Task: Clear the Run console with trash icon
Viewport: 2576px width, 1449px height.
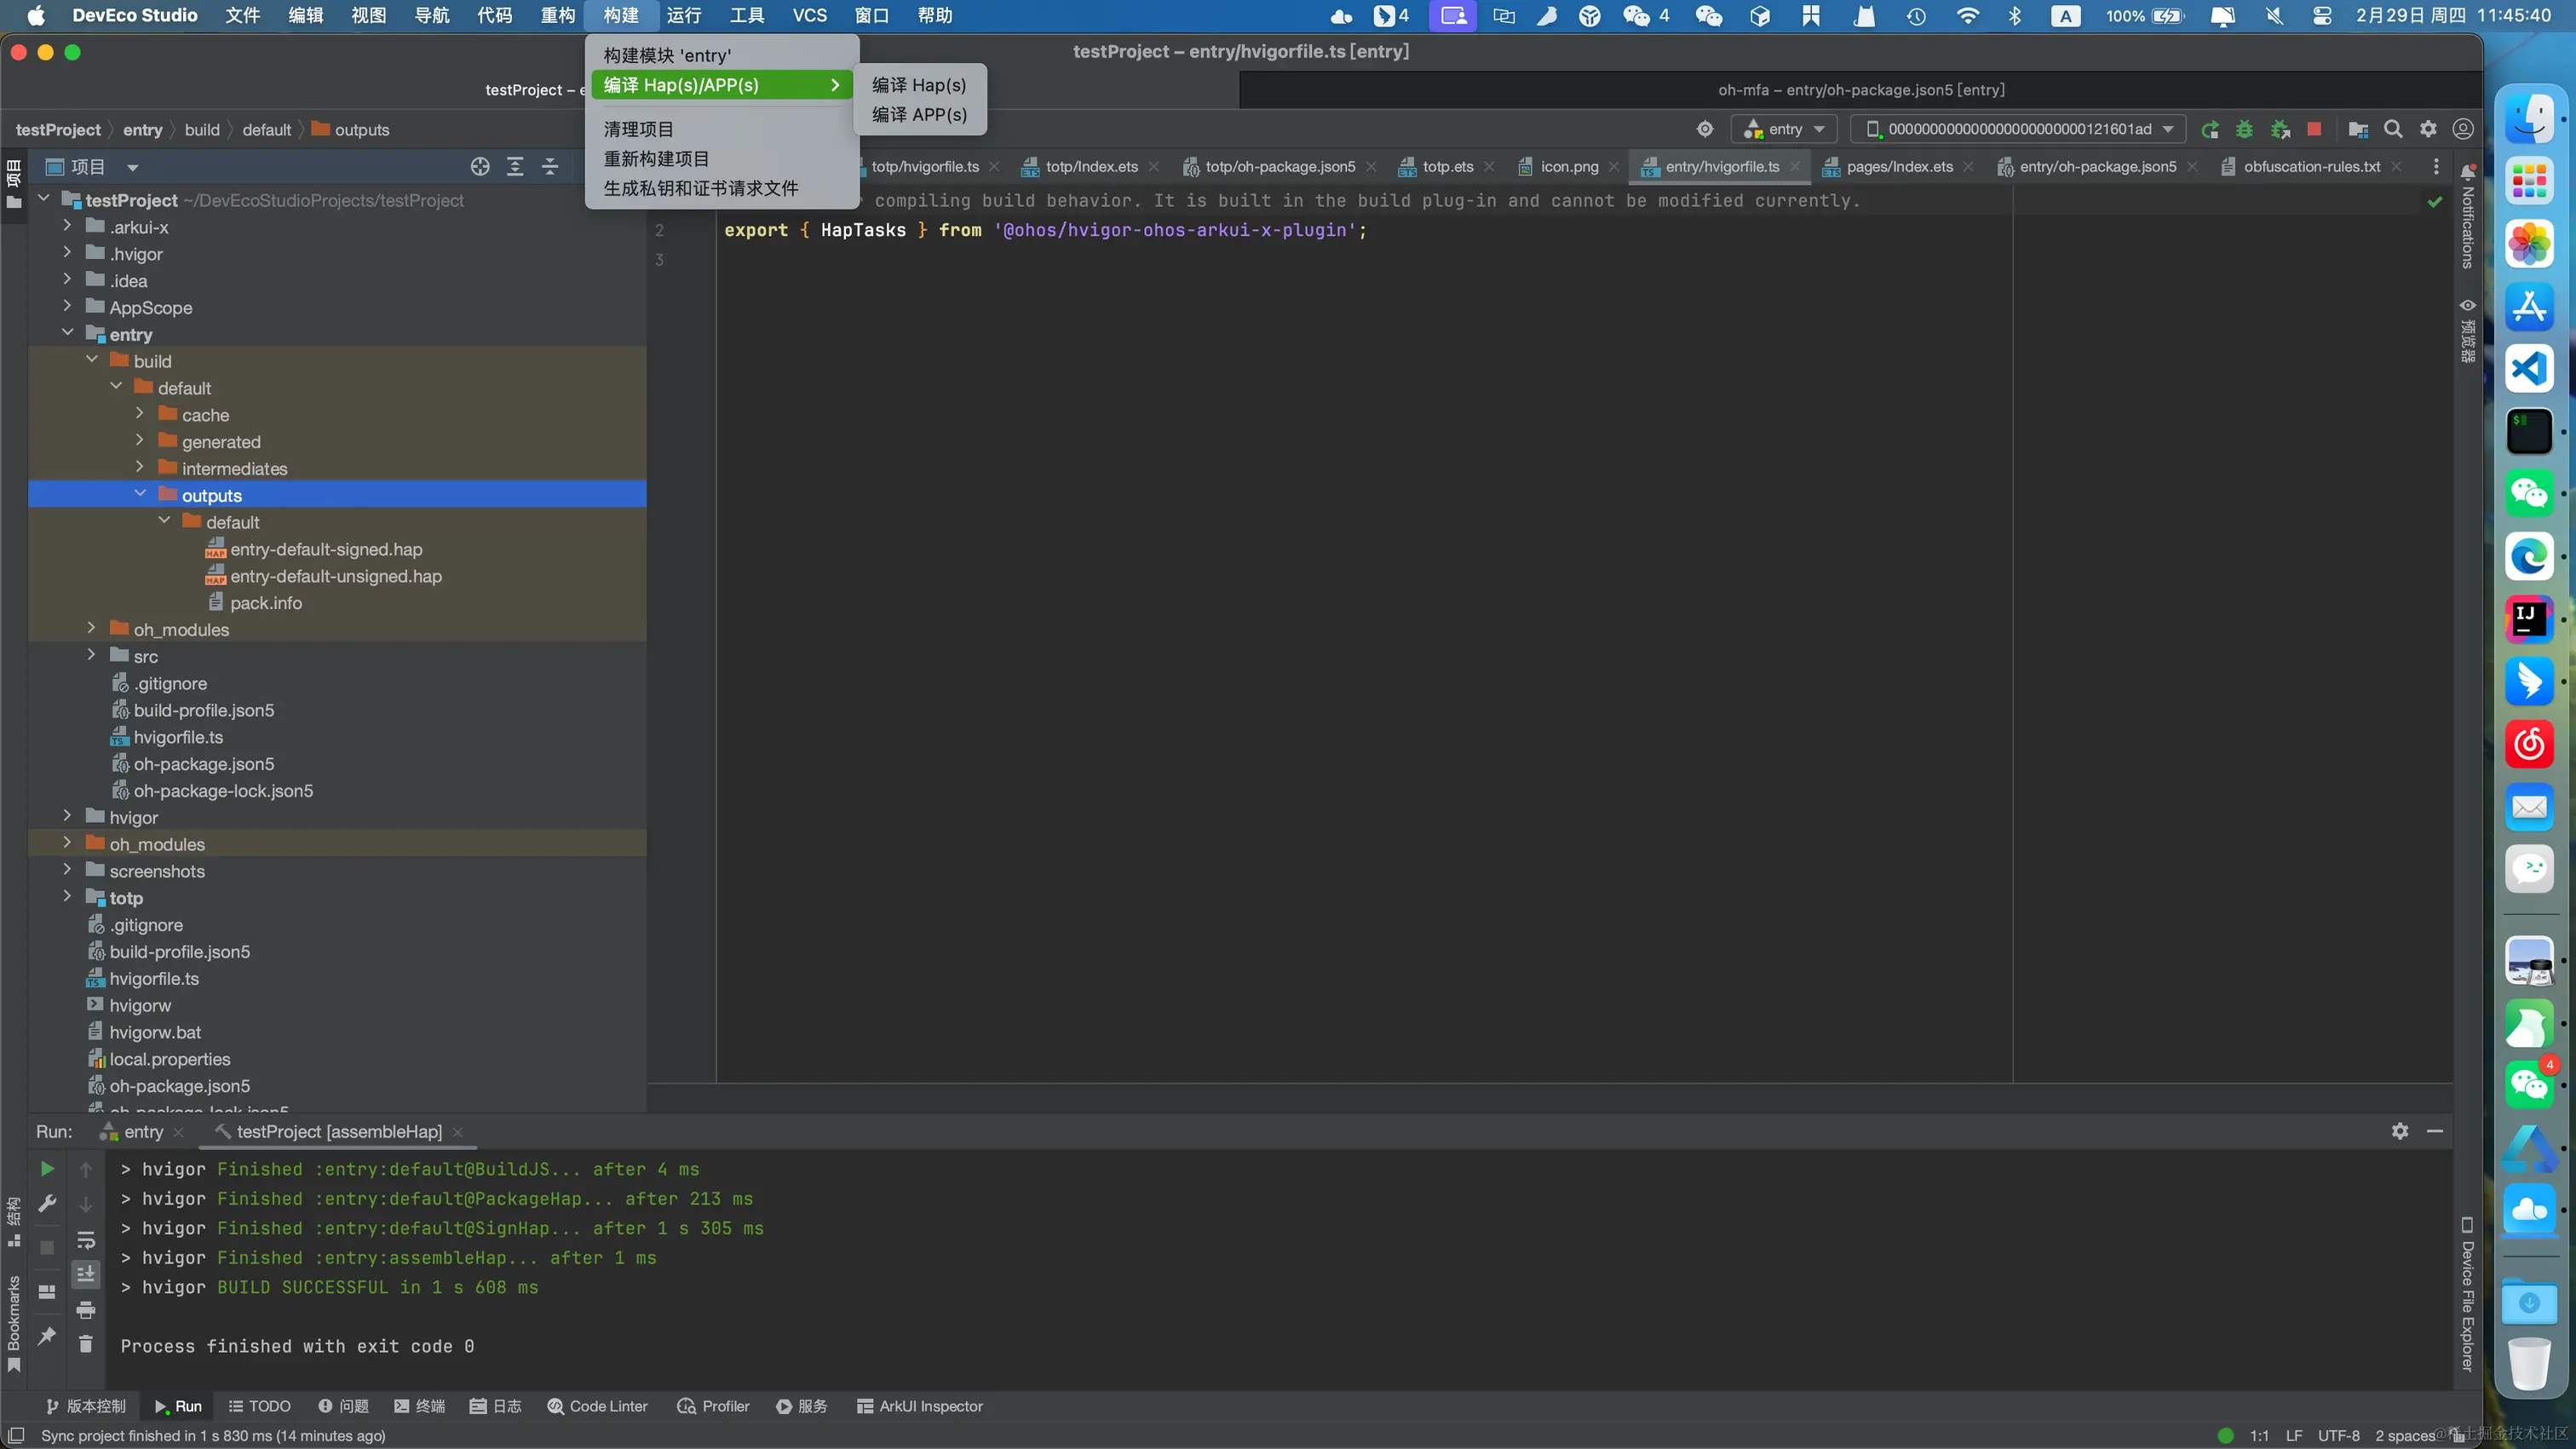Action: [x=86, y=1344]
